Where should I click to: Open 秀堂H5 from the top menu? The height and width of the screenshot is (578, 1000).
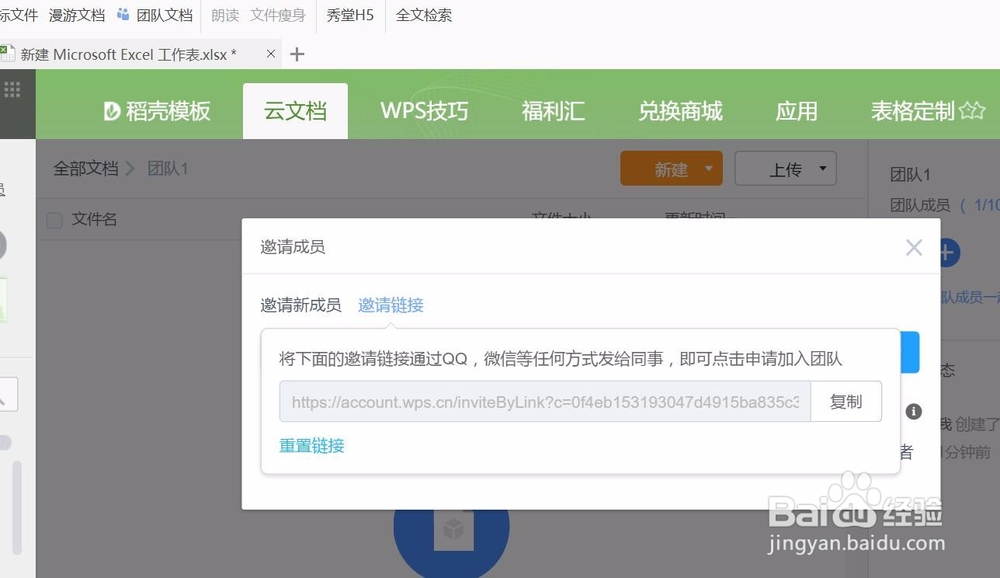tap(349, 14)
